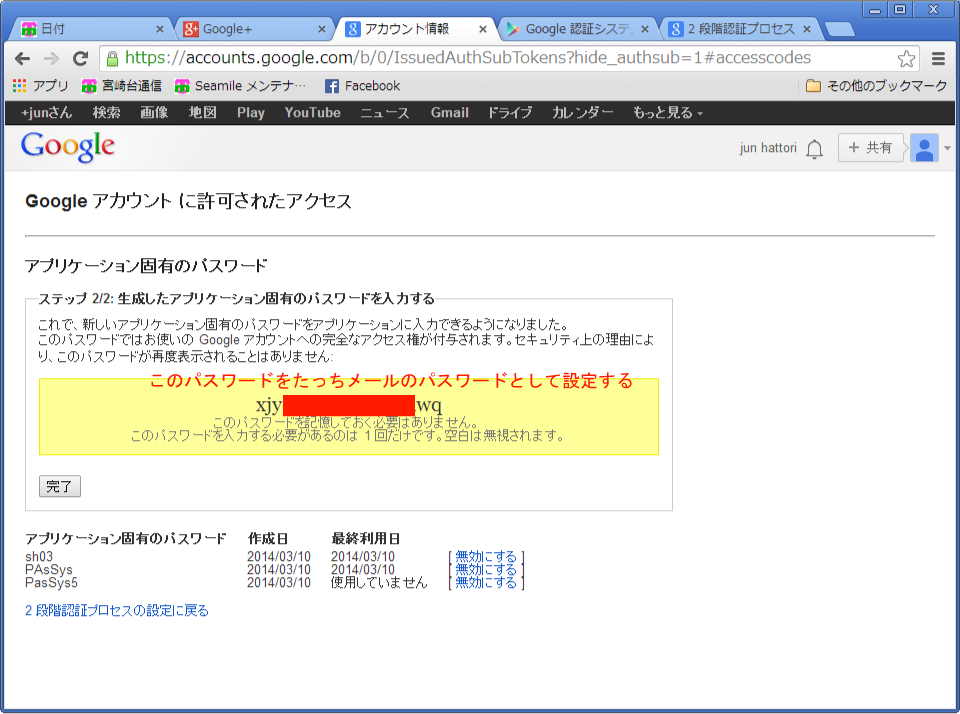This screenshot has width=960, height=714.
Task: Maximize the Chrome window
Action: (900, 10)
